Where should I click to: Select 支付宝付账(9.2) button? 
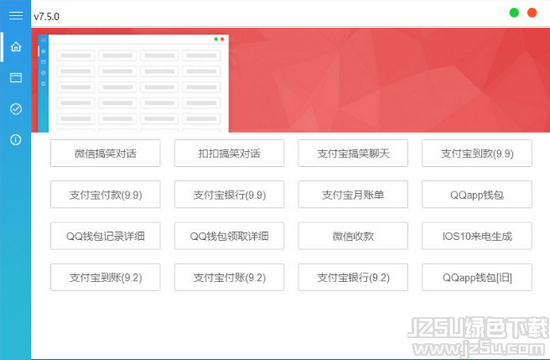coord(229,277)
